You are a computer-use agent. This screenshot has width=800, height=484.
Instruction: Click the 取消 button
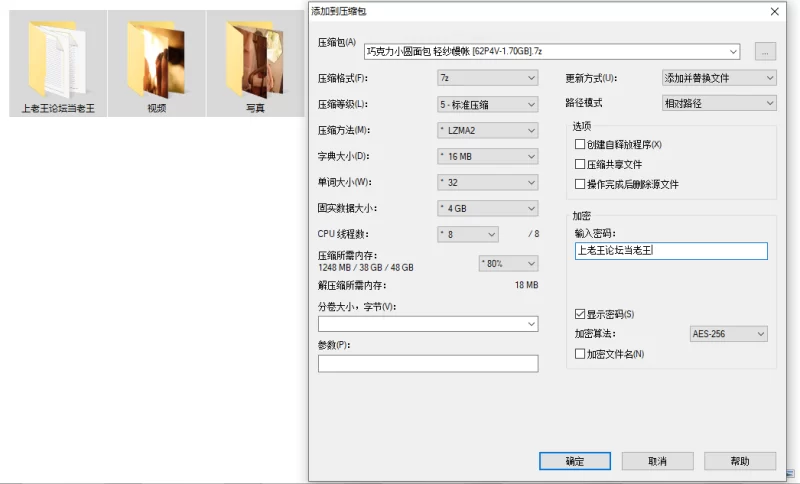pos(657,461)
